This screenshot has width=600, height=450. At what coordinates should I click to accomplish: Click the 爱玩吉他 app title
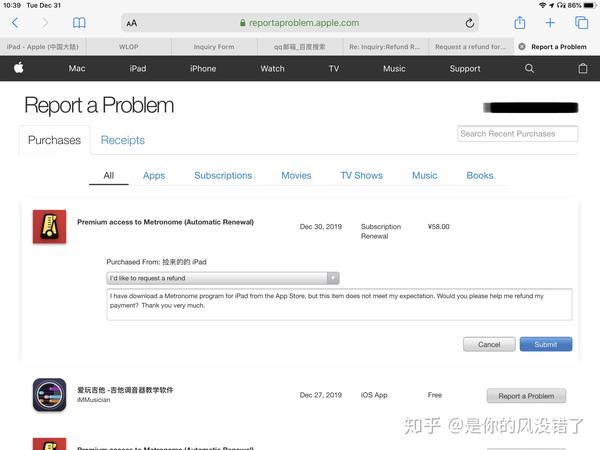(x=125, y=390)
